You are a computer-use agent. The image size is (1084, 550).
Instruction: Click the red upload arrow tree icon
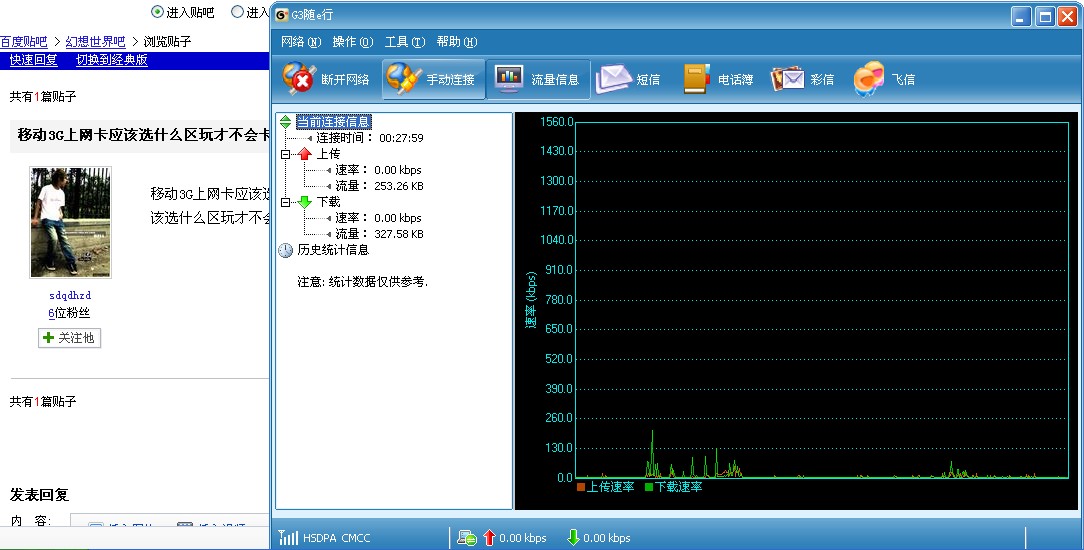pyautogui.click(x=305, y=153)
